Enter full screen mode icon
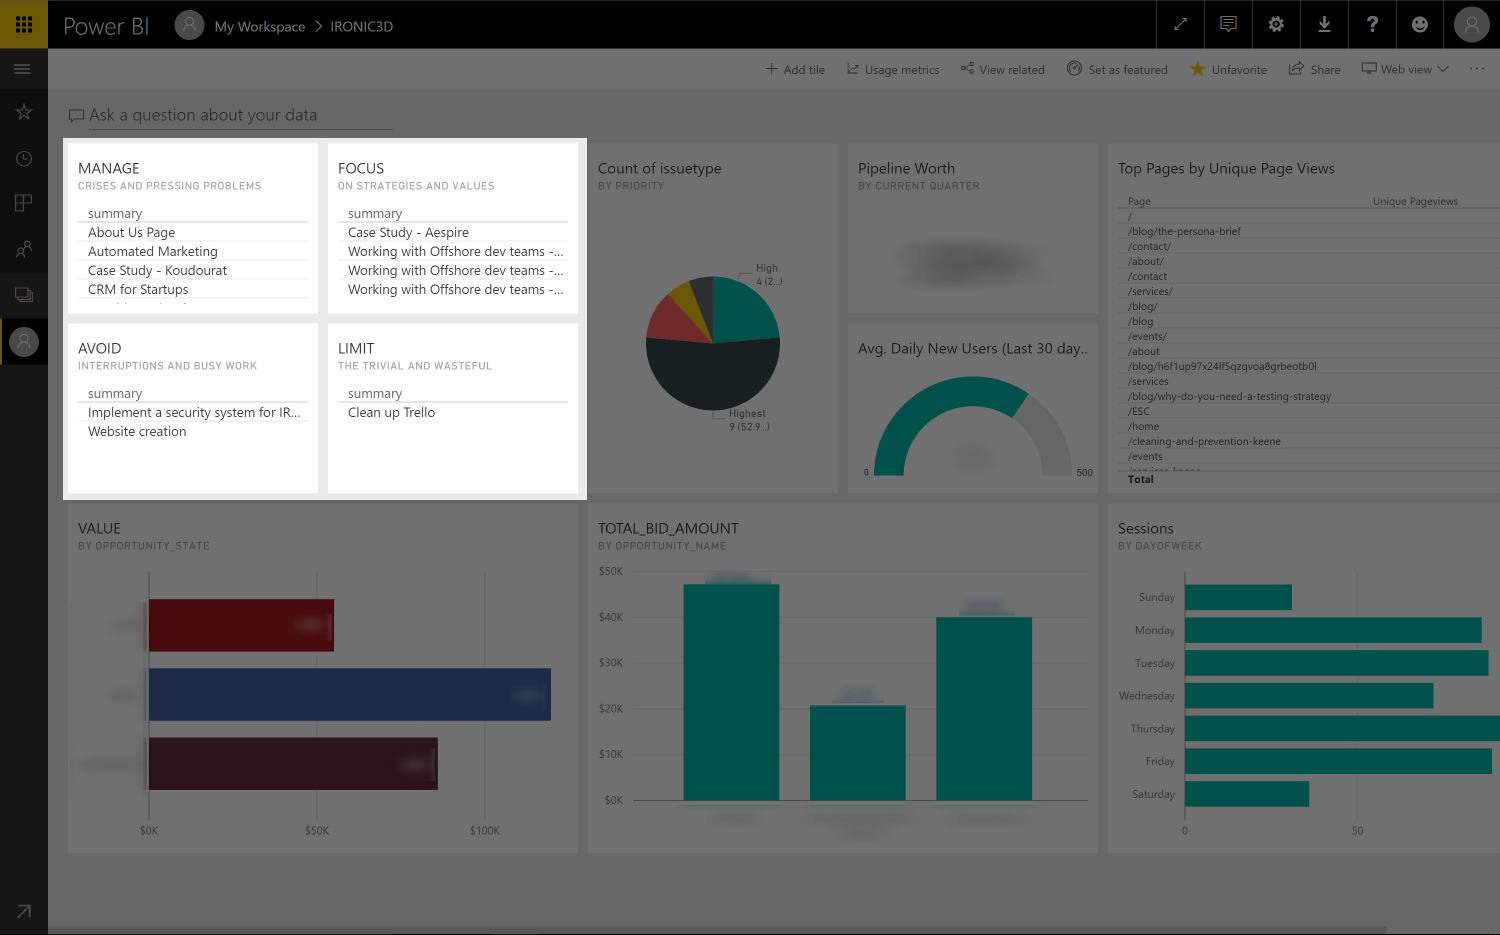Image resolution: width=1500 pixels, height=935 pixels. 1180,24
